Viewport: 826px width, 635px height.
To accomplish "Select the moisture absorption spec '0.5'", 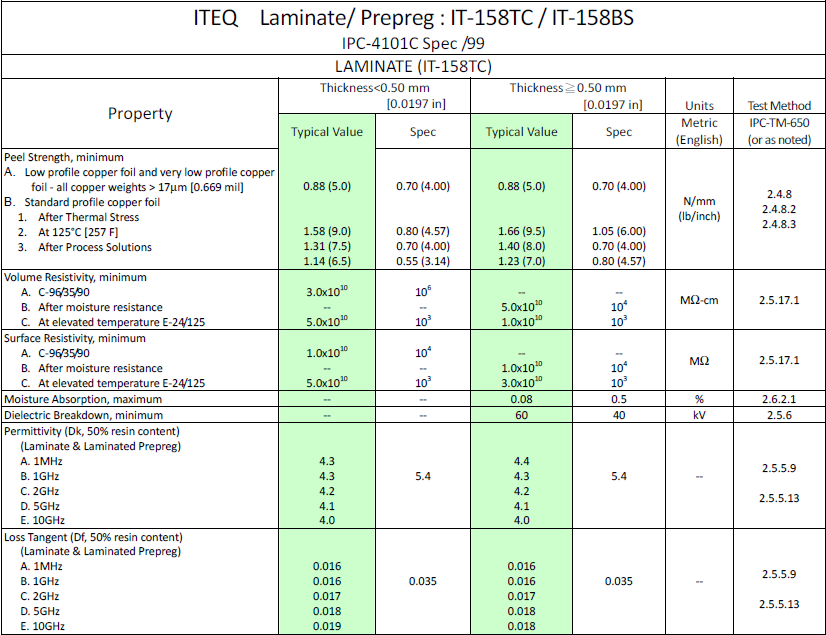I will [x=619, y=399].
